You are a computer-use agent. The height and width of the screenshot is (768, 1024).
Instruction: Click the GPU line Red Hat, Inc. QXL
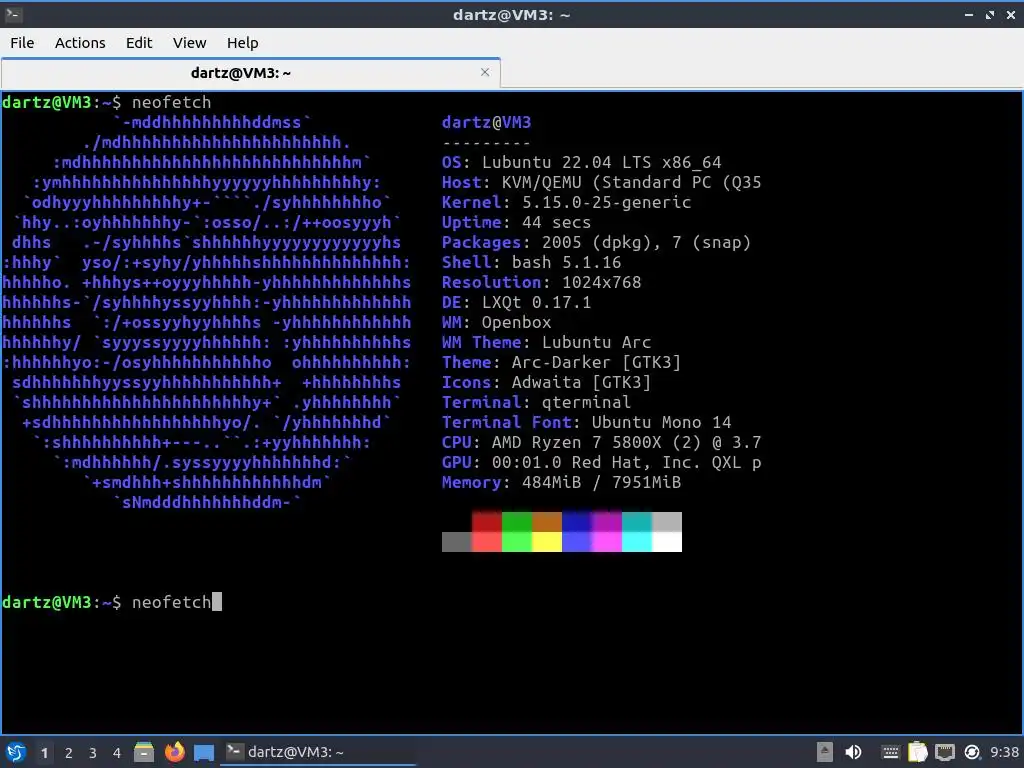coord(601,462)
